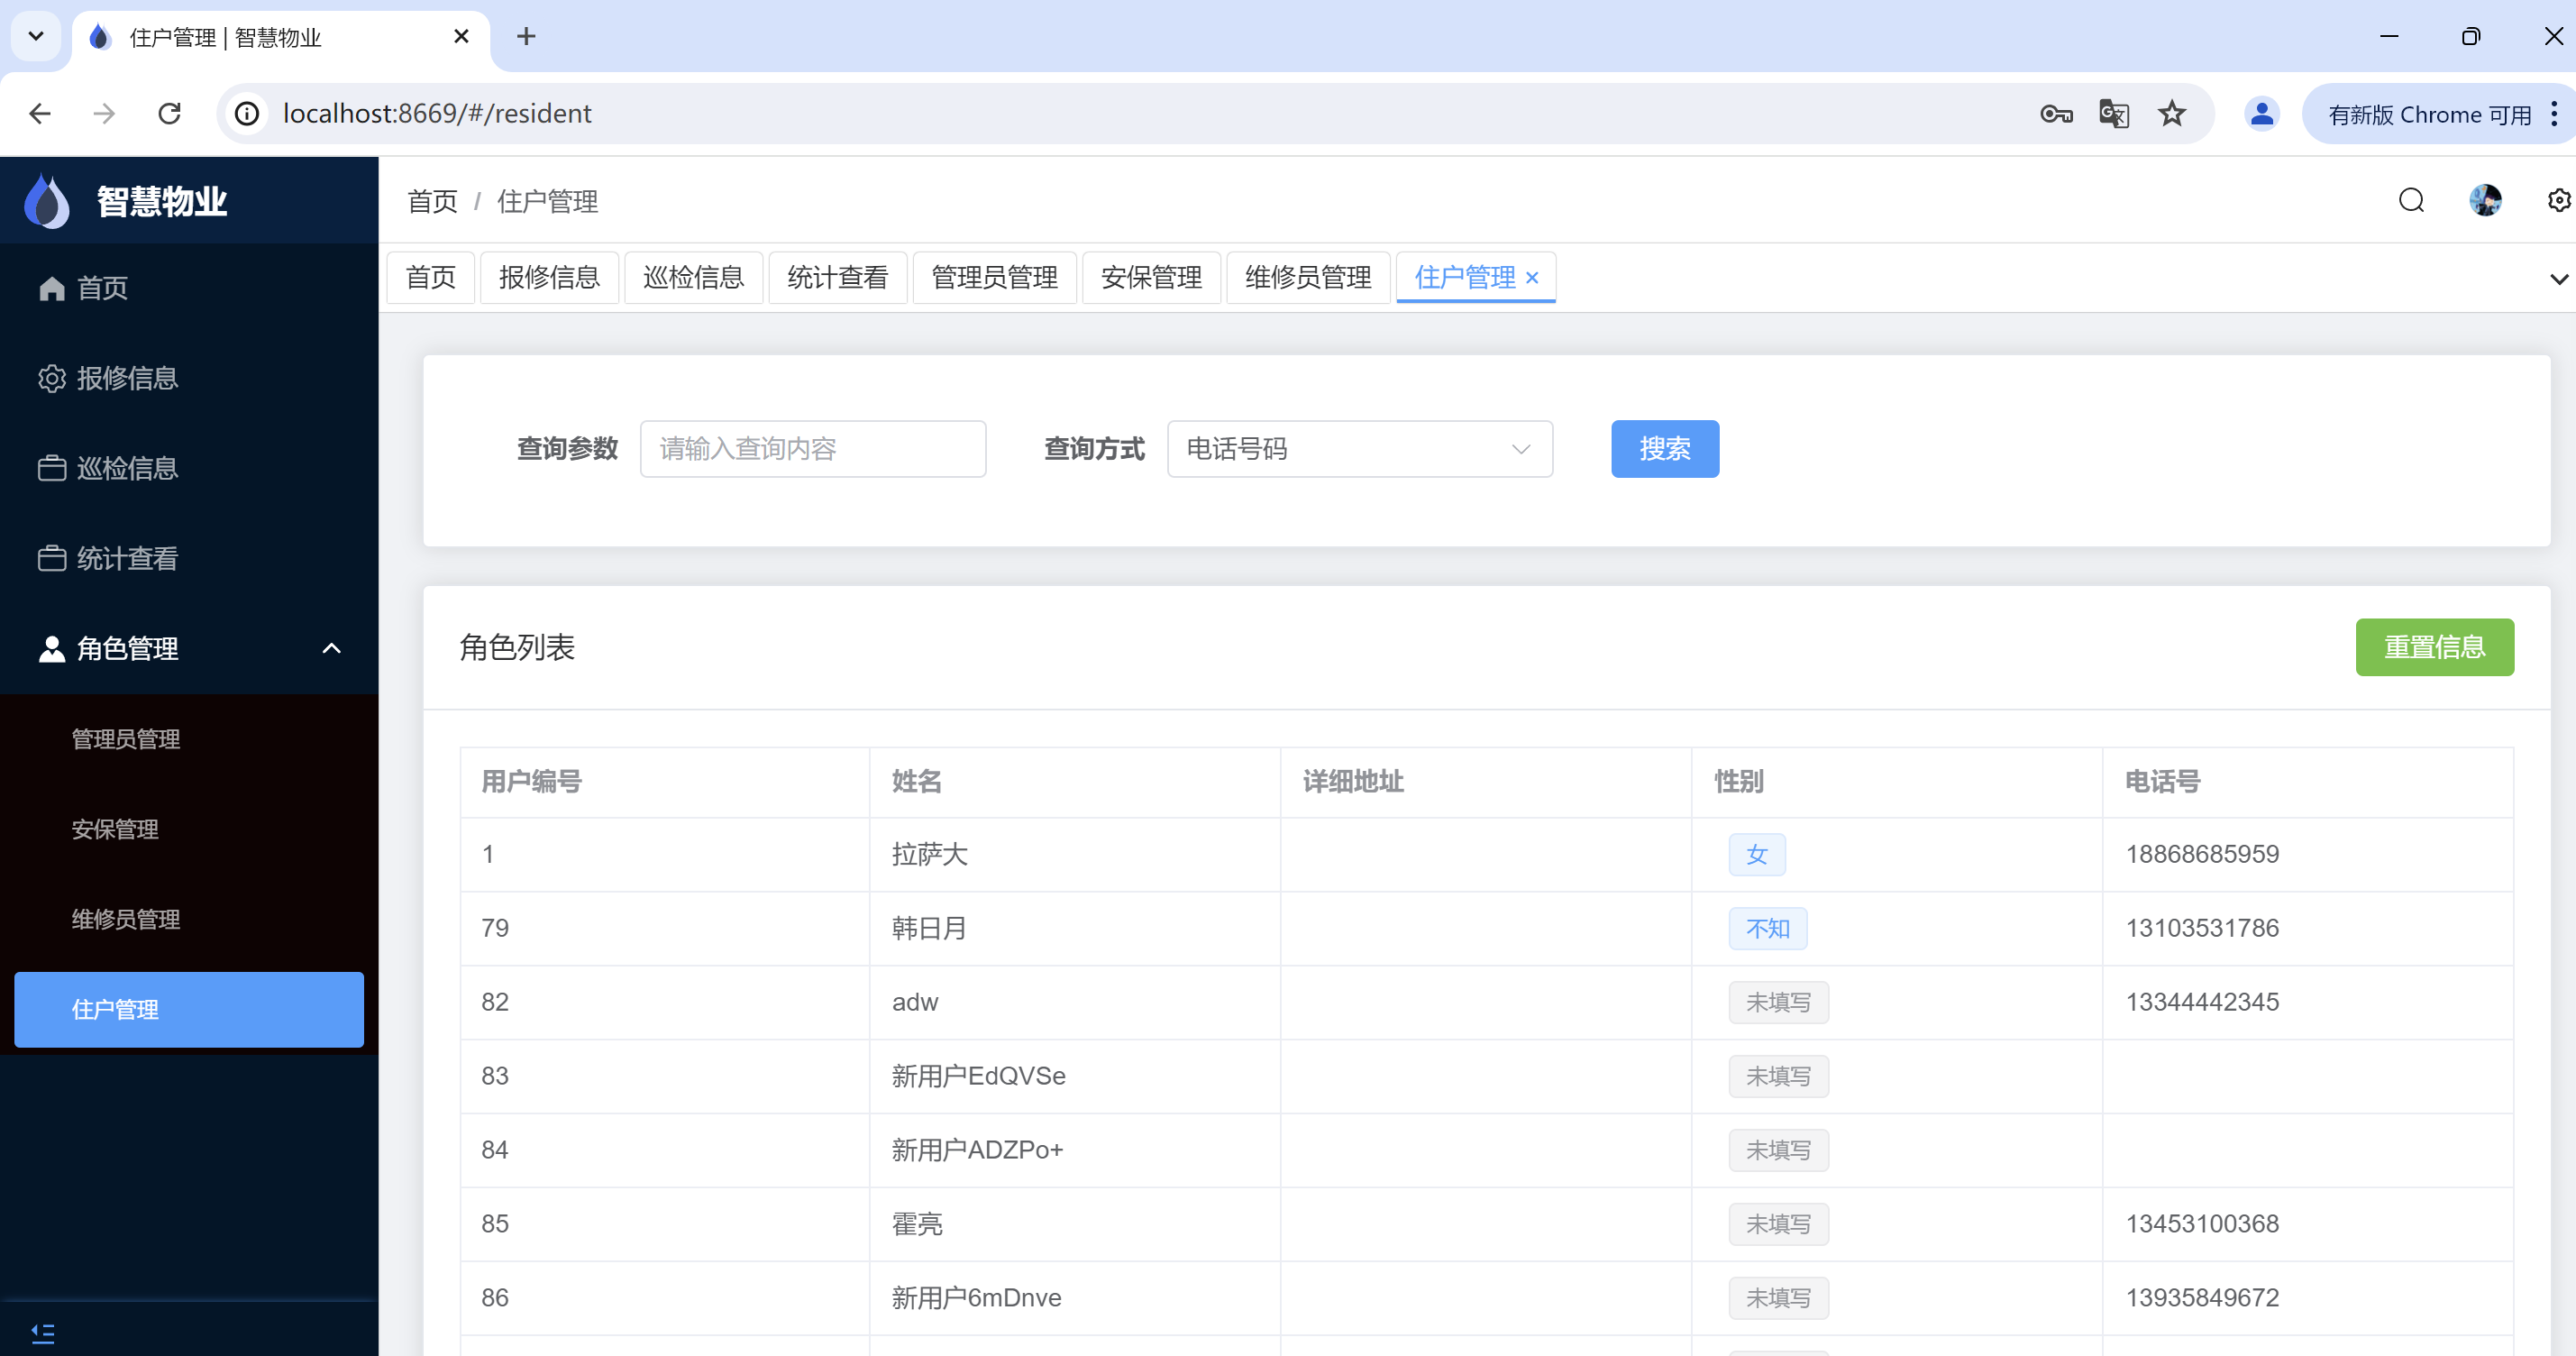Switch to the 安保管理 tag tab
The image size is (2576, 1356).
(x=1151, y=278)
